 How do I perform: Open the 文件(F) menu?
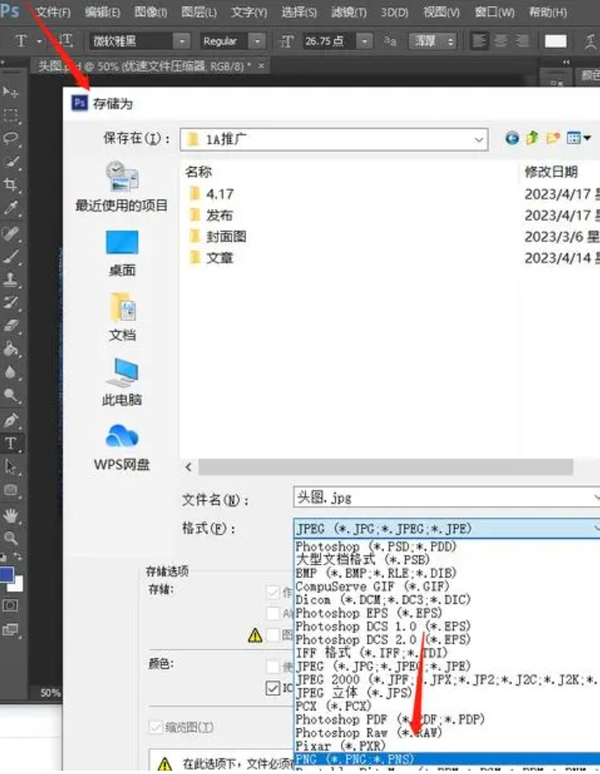[x=53, y=12]
